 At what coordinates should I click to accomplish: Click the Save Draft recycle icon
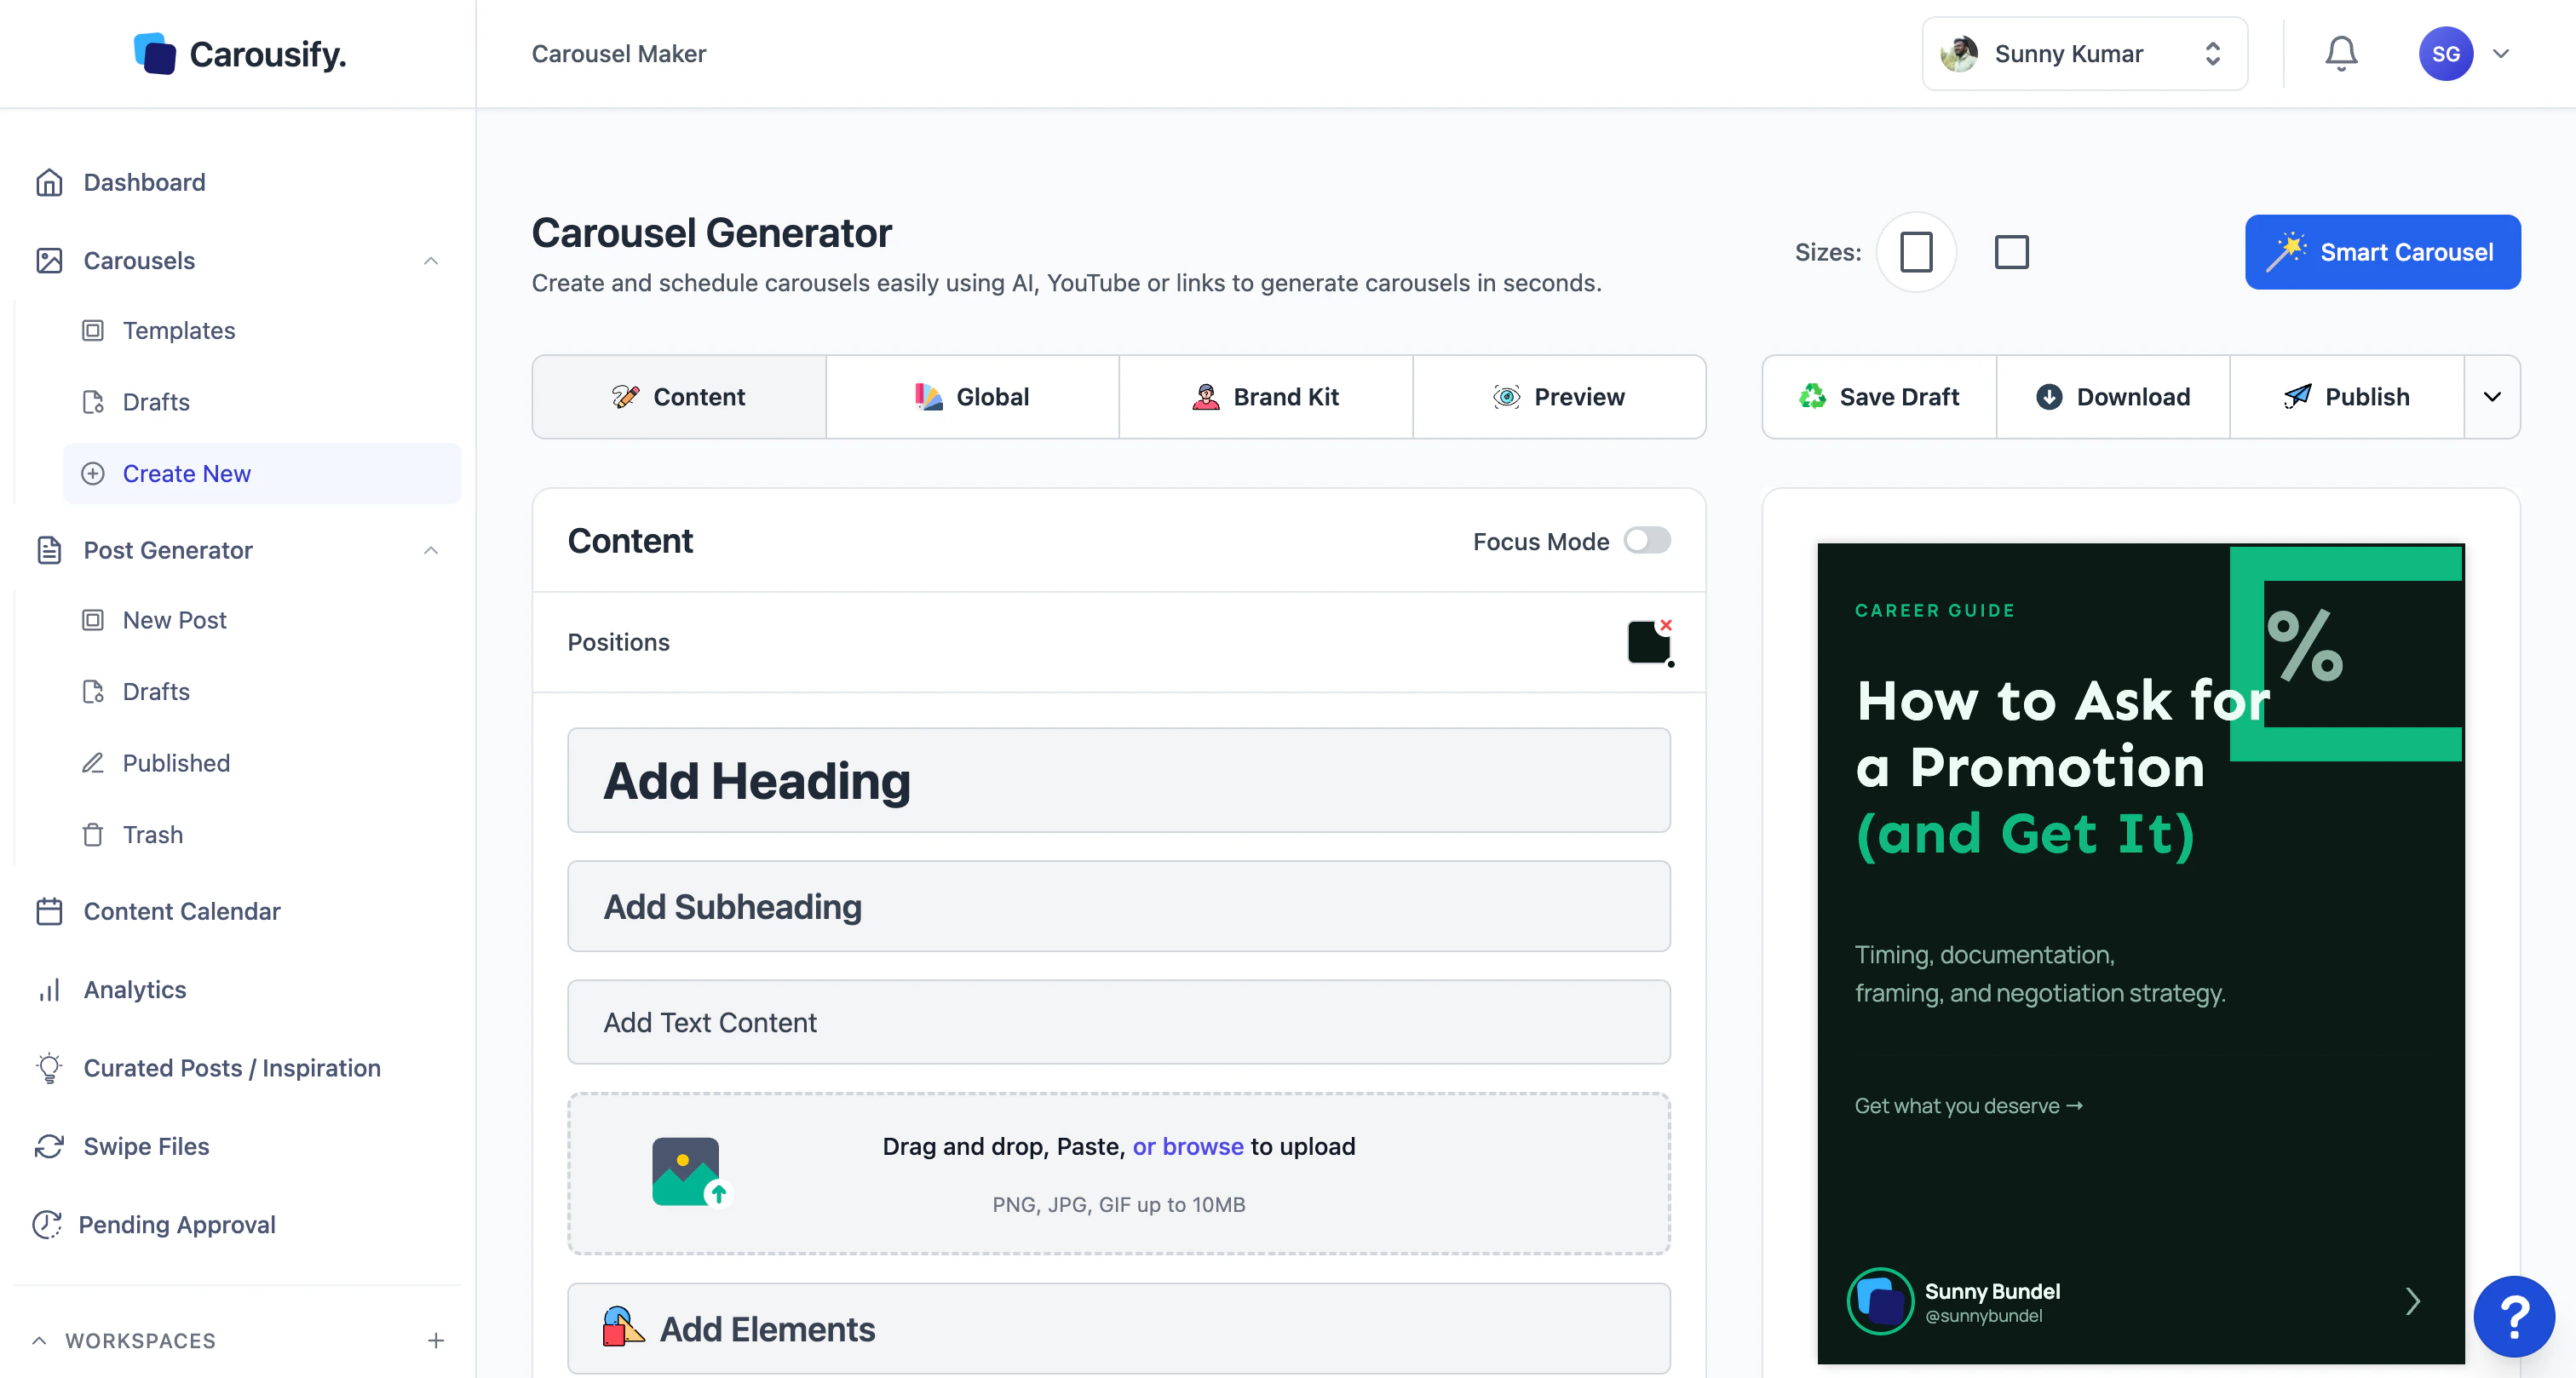pos(1812,397)
